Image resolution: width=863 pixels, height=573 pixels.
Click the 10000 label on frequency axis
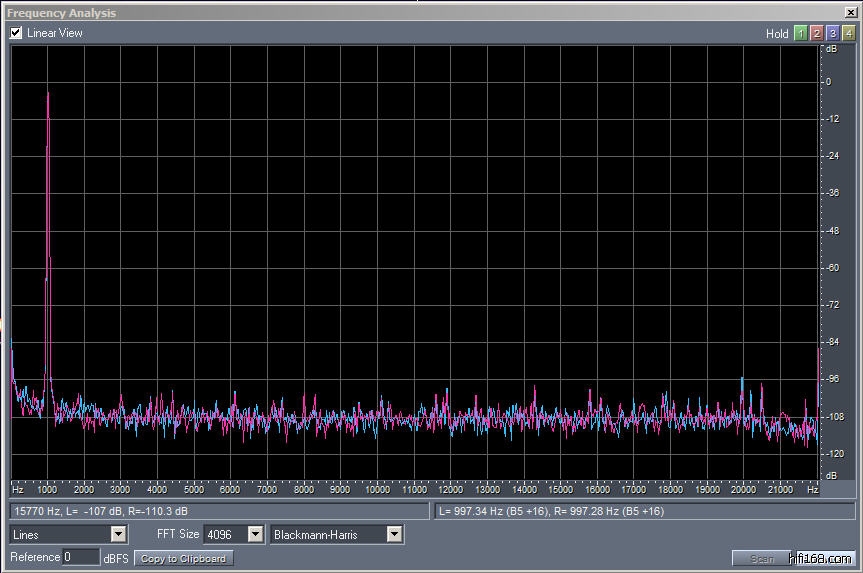pyautogui.click(x=377, y=490)
